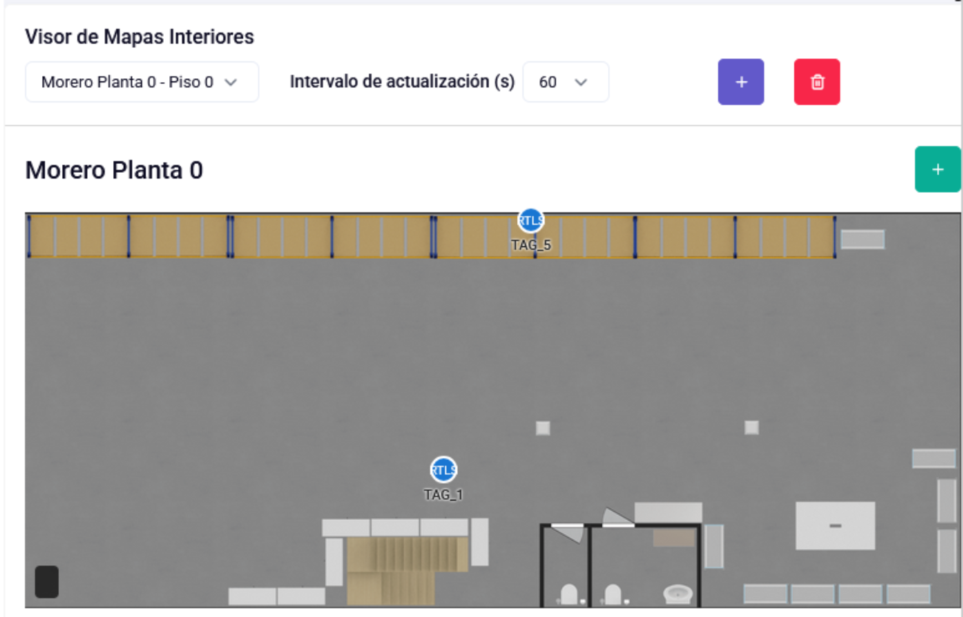Screen dimensions: 963x617
Task: Click the small square pillar on the right
Action: tap(752, 427)
